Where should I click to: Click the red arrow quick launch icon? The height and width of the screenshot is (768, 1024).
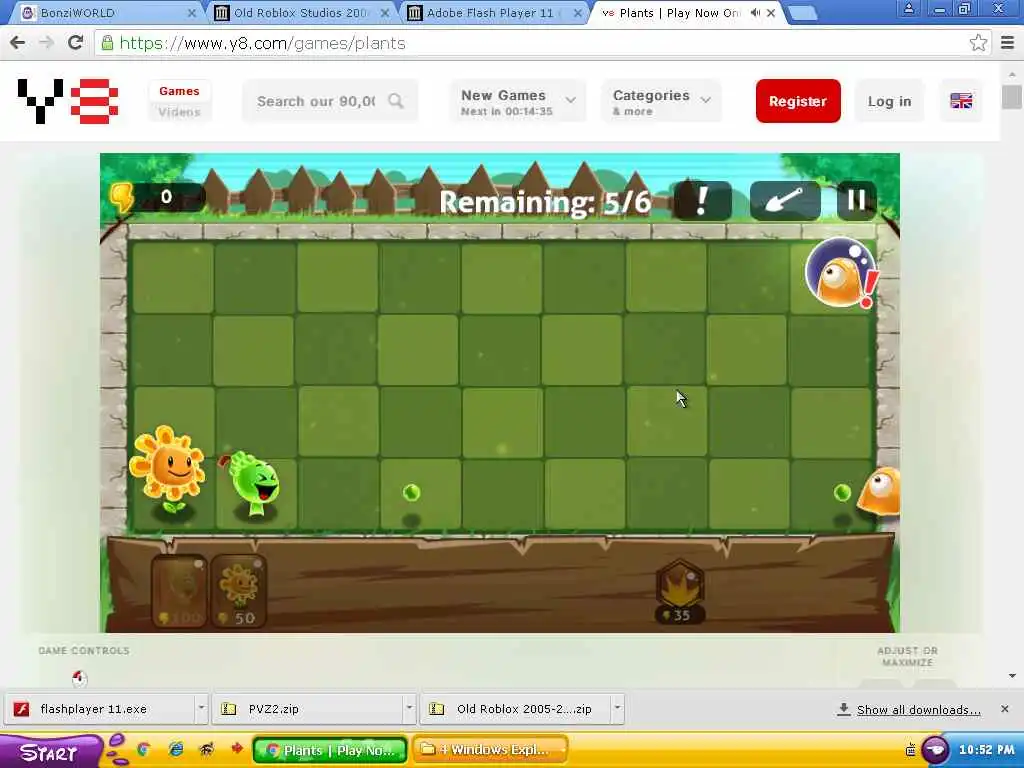[x=236, y=748]
